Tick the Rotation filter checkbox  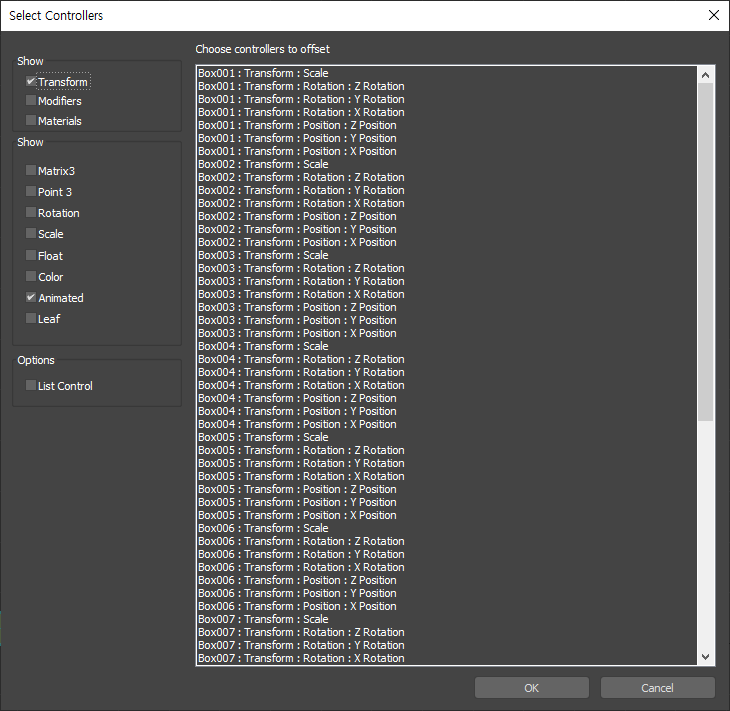(x=31, y=213)
